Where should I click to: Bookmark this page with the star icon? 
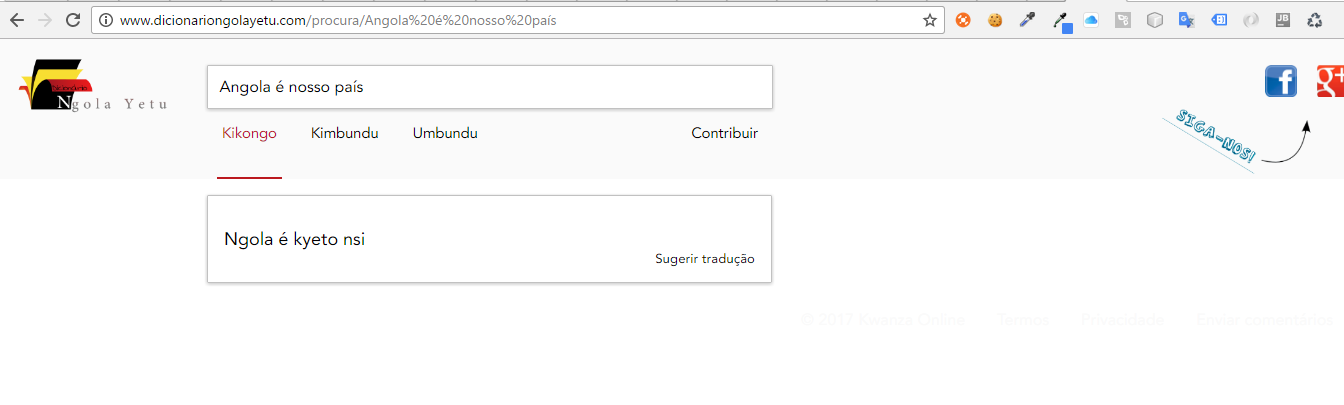coord(929,20)
